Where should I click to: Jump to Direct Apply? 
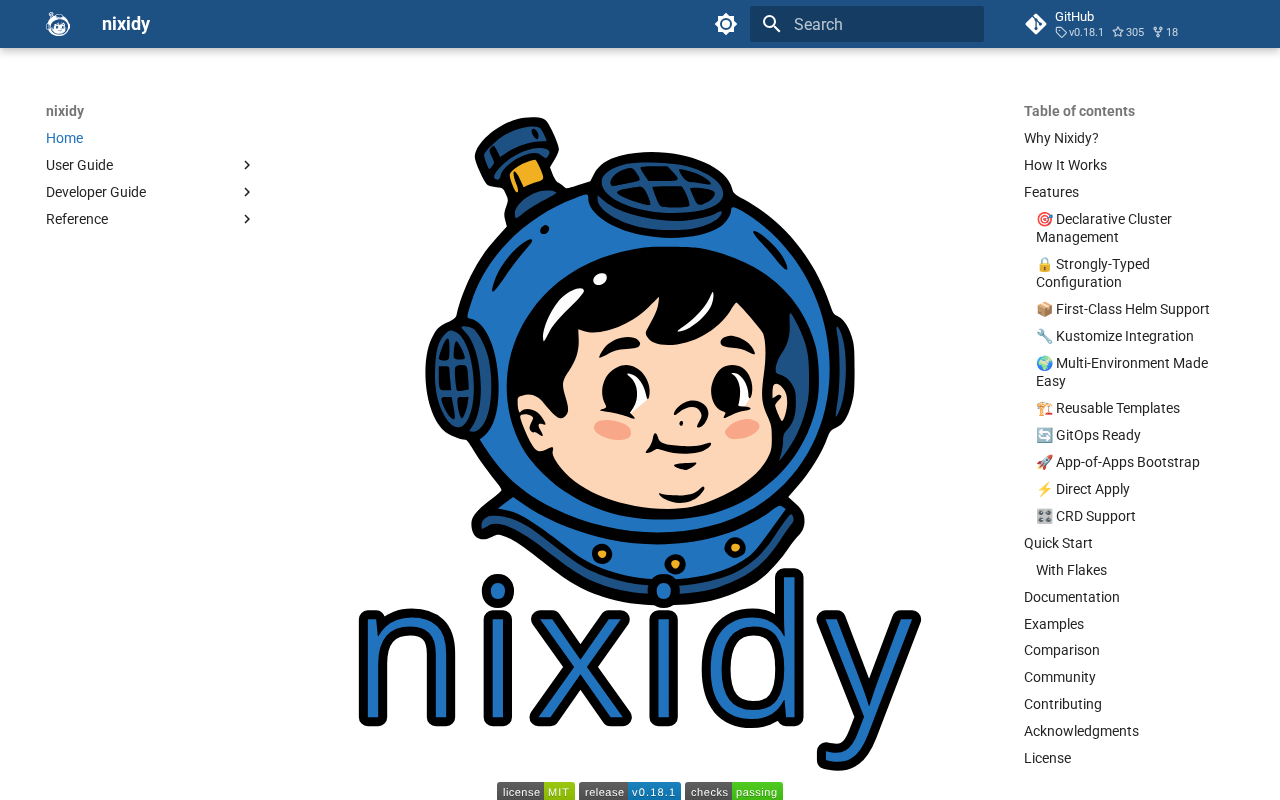pos(1083,489)
